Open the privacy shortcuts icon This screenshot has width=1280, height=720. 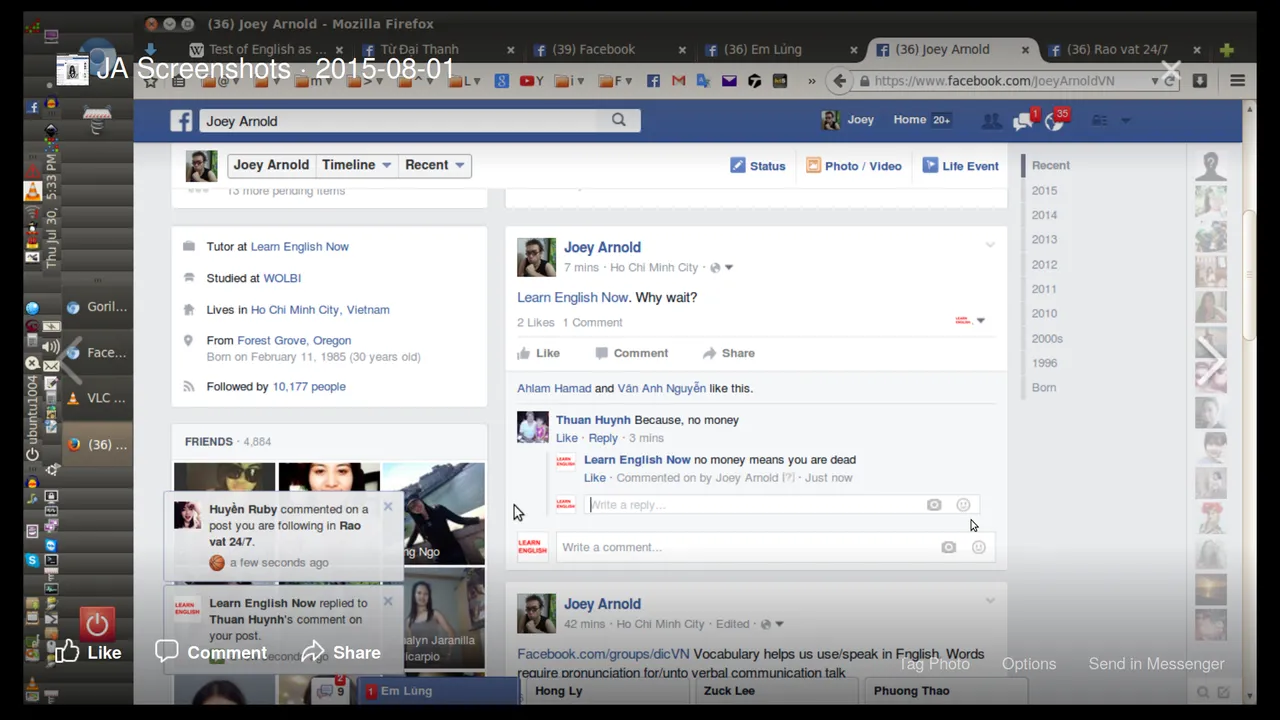point(1100,121)
